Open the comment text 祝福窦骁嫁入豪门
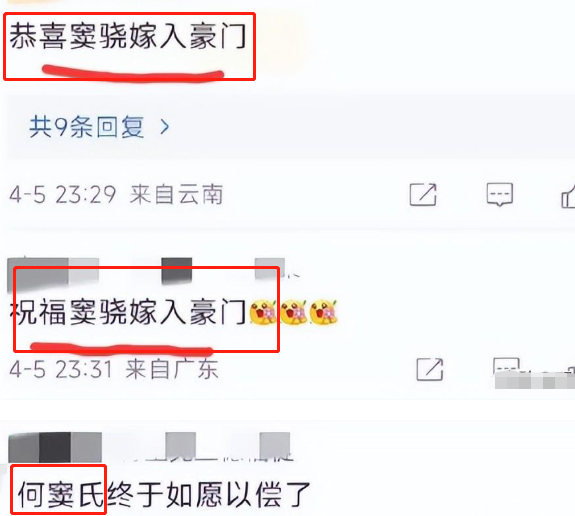Viewport: 575px width, 516px height. (x=128, y=312)
